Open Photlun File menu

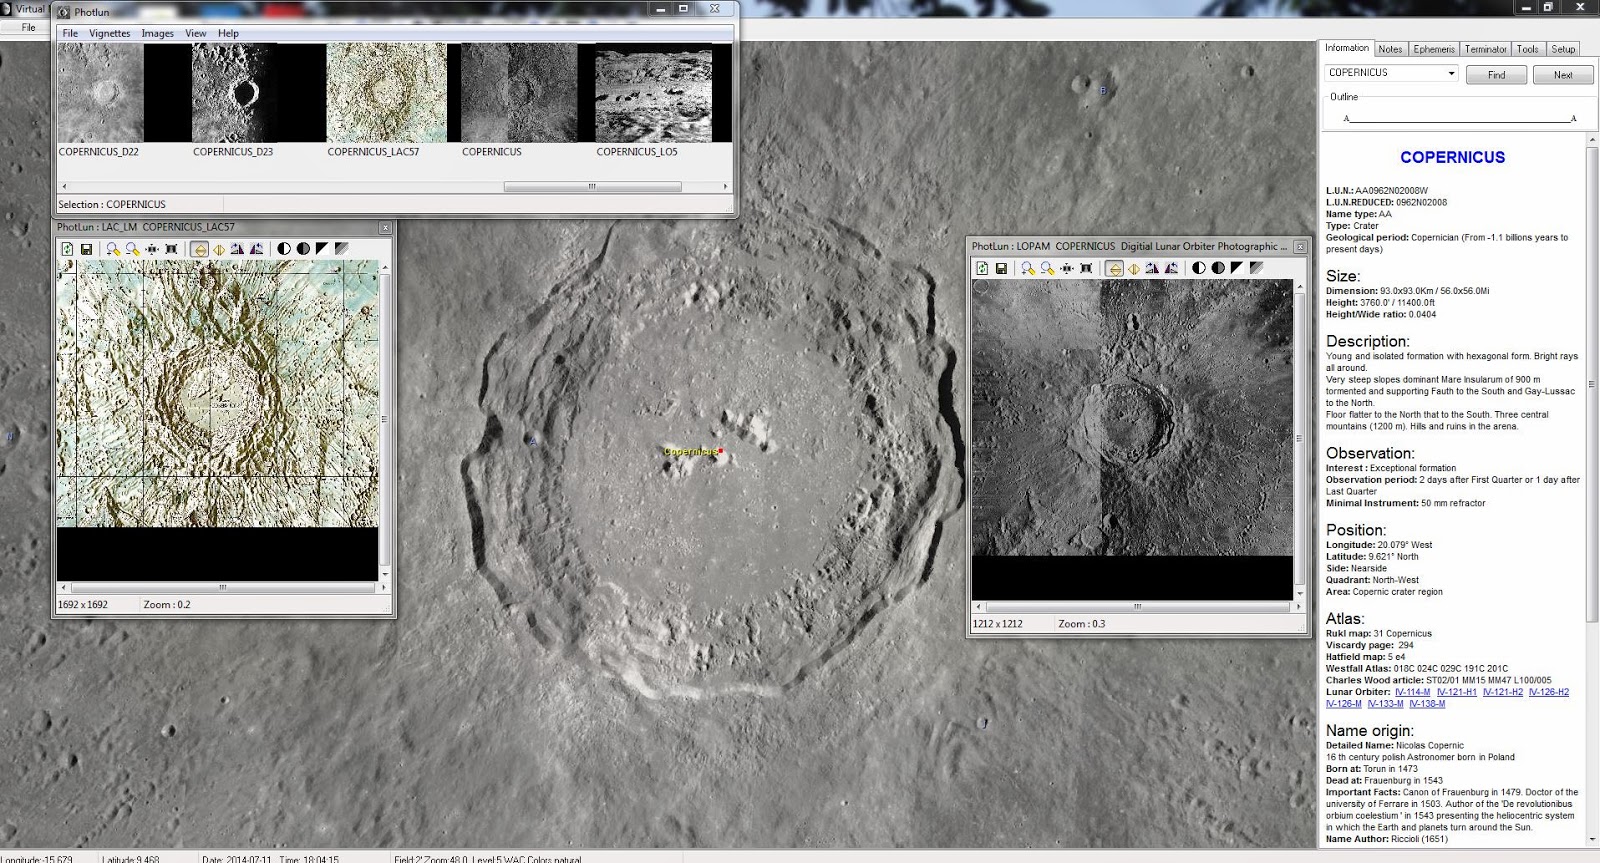(70, 33)
